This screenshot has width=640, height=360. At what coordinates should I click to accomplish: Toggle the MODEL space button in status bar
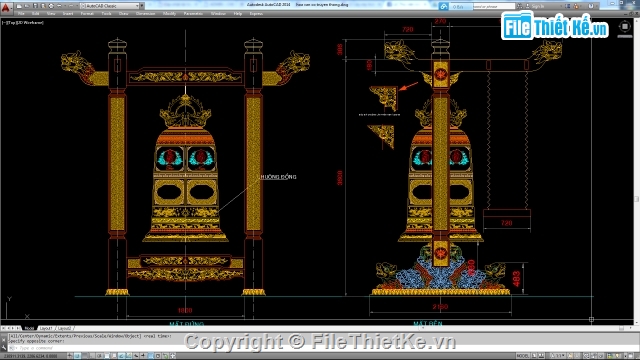[x=522, y=356]
